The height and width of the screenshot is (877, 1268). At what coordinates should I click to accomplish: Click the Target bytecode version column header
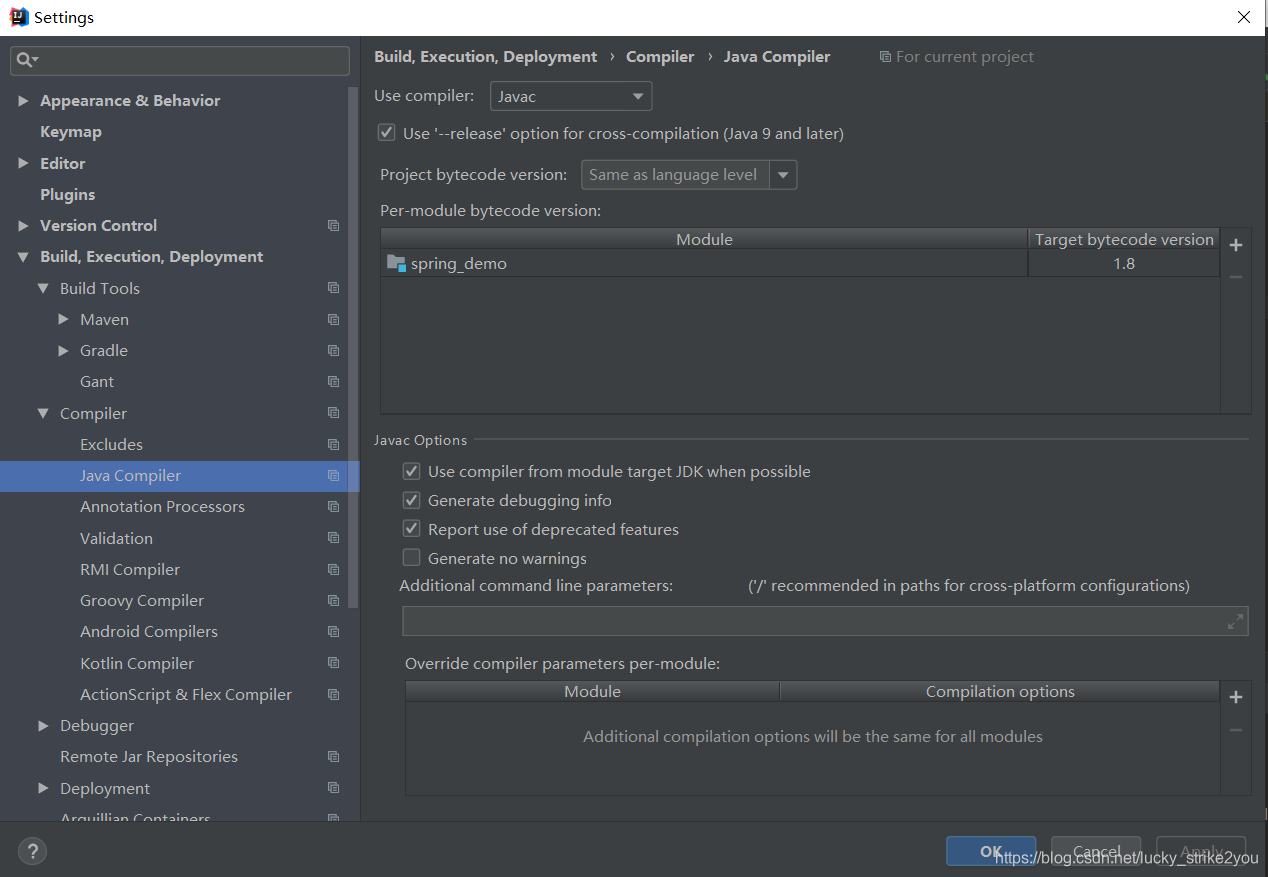1124,240
